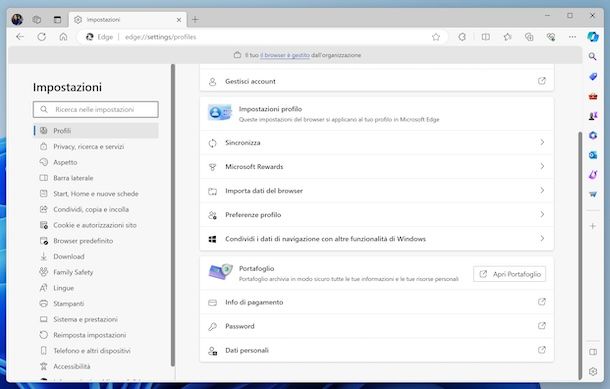The height and width of the screenshot is (389, 610).
Task: Open the sidebar Shopping tag icon
Action: [593, 76]
